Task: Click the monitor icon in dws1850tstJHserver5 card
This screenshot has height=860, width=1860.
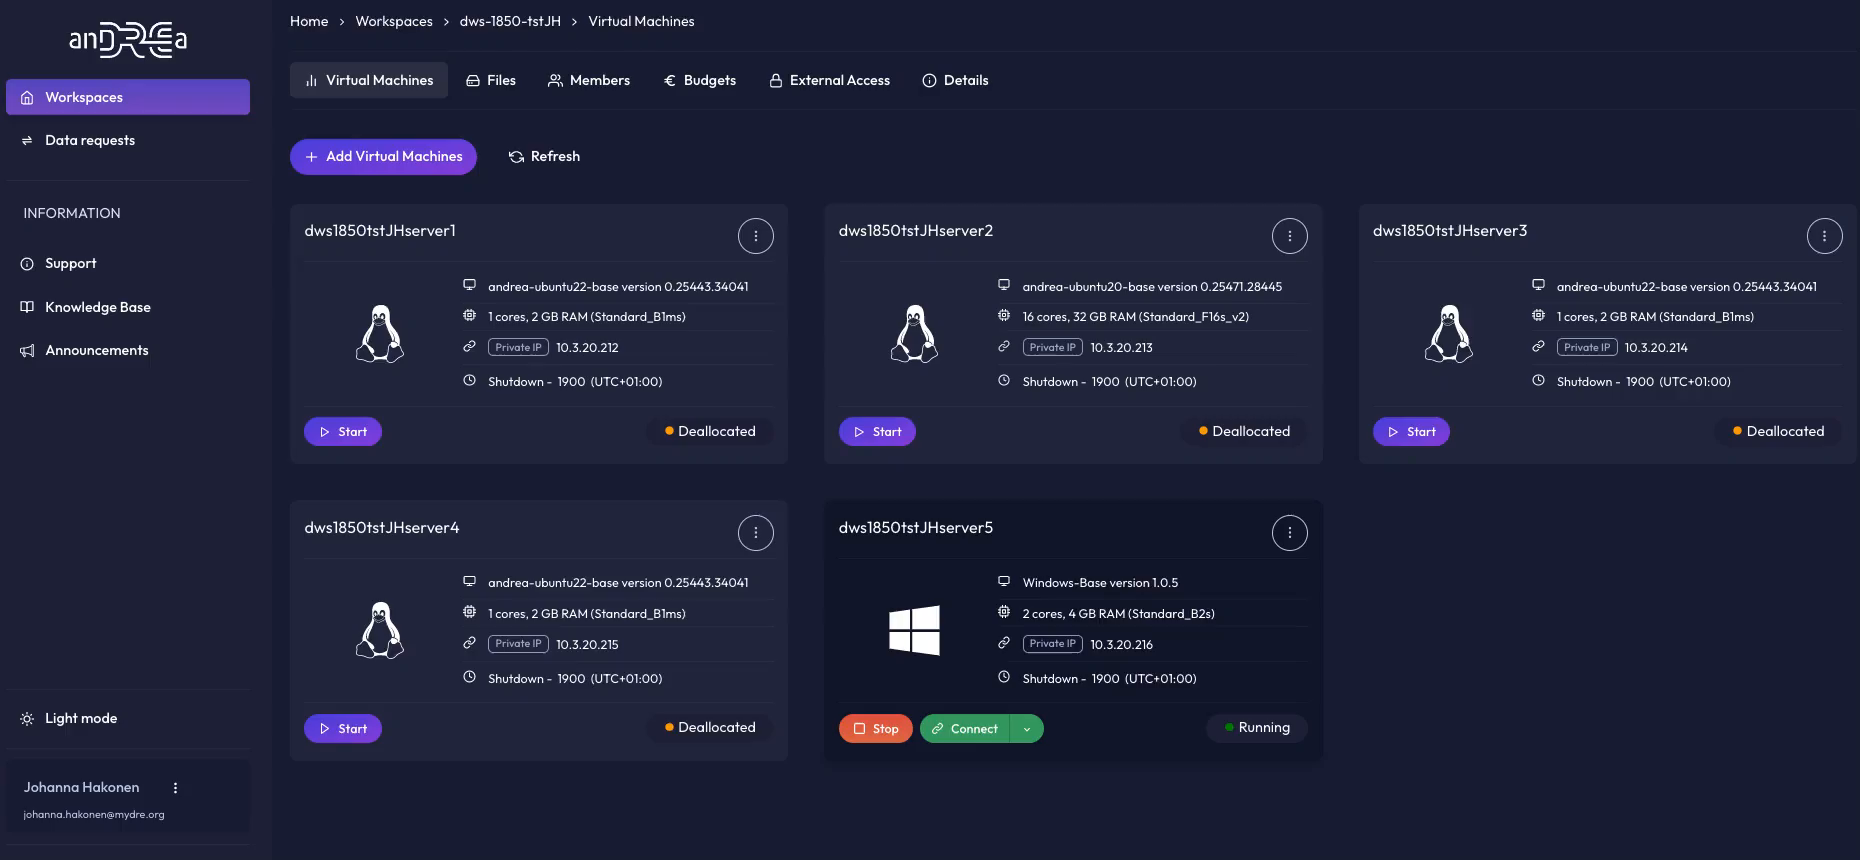Action: pos(1003,581)
